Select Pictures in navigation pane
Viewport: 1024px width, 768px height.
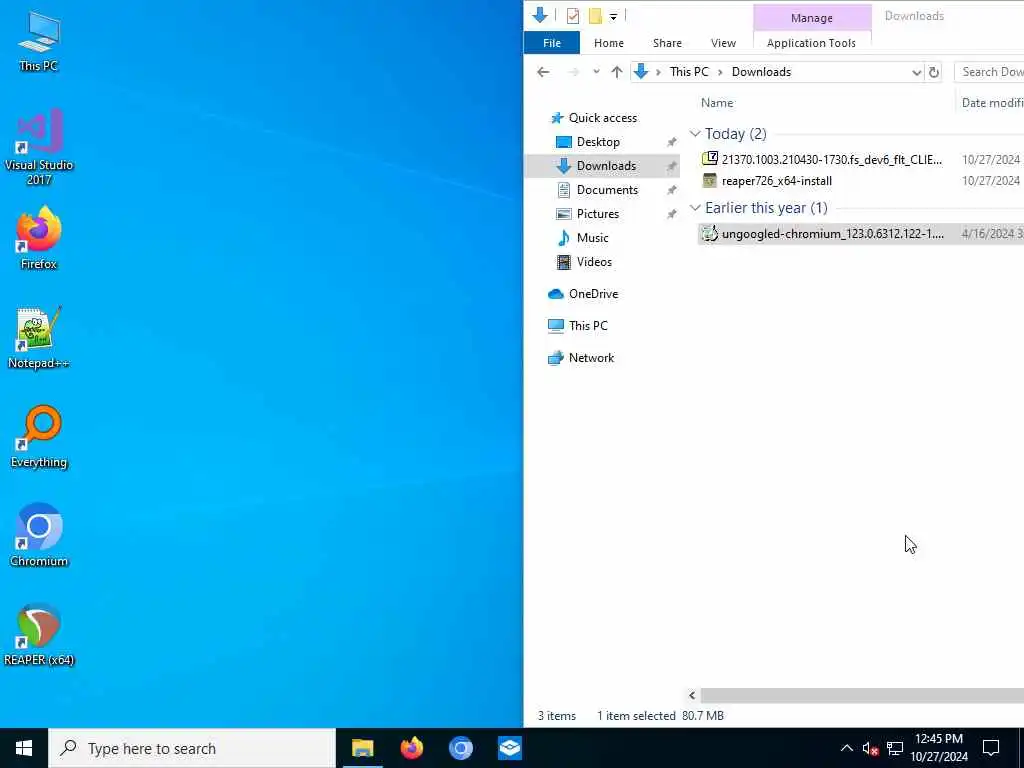[597, 214]
